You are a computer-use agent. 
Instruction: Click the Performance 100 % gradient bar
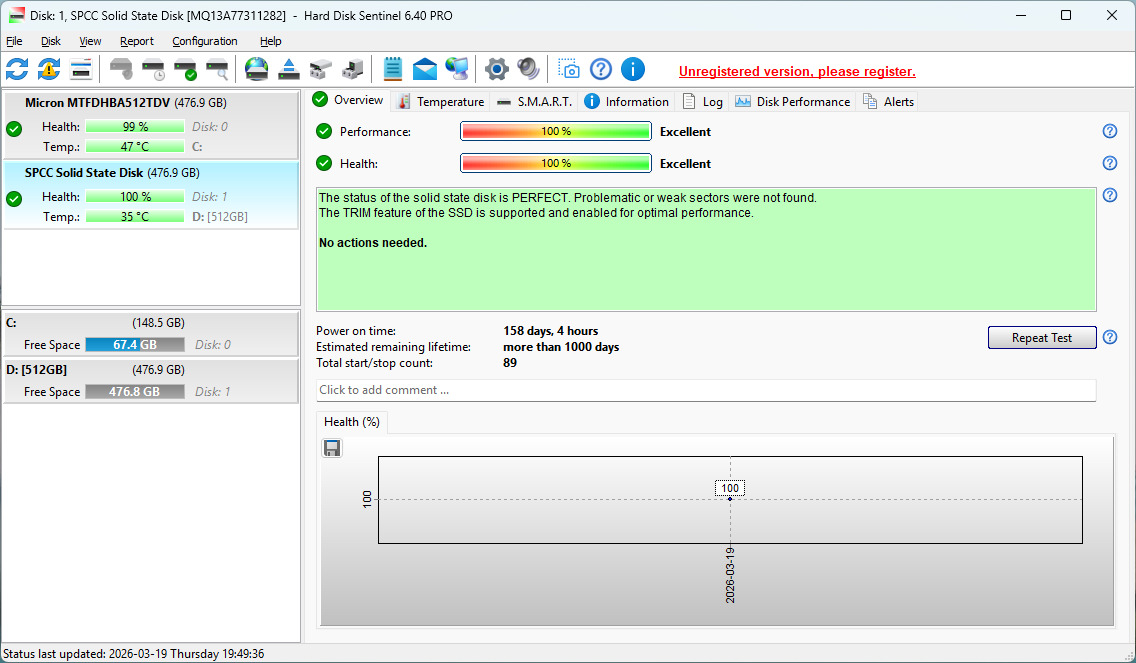click(x=556, y=131)
